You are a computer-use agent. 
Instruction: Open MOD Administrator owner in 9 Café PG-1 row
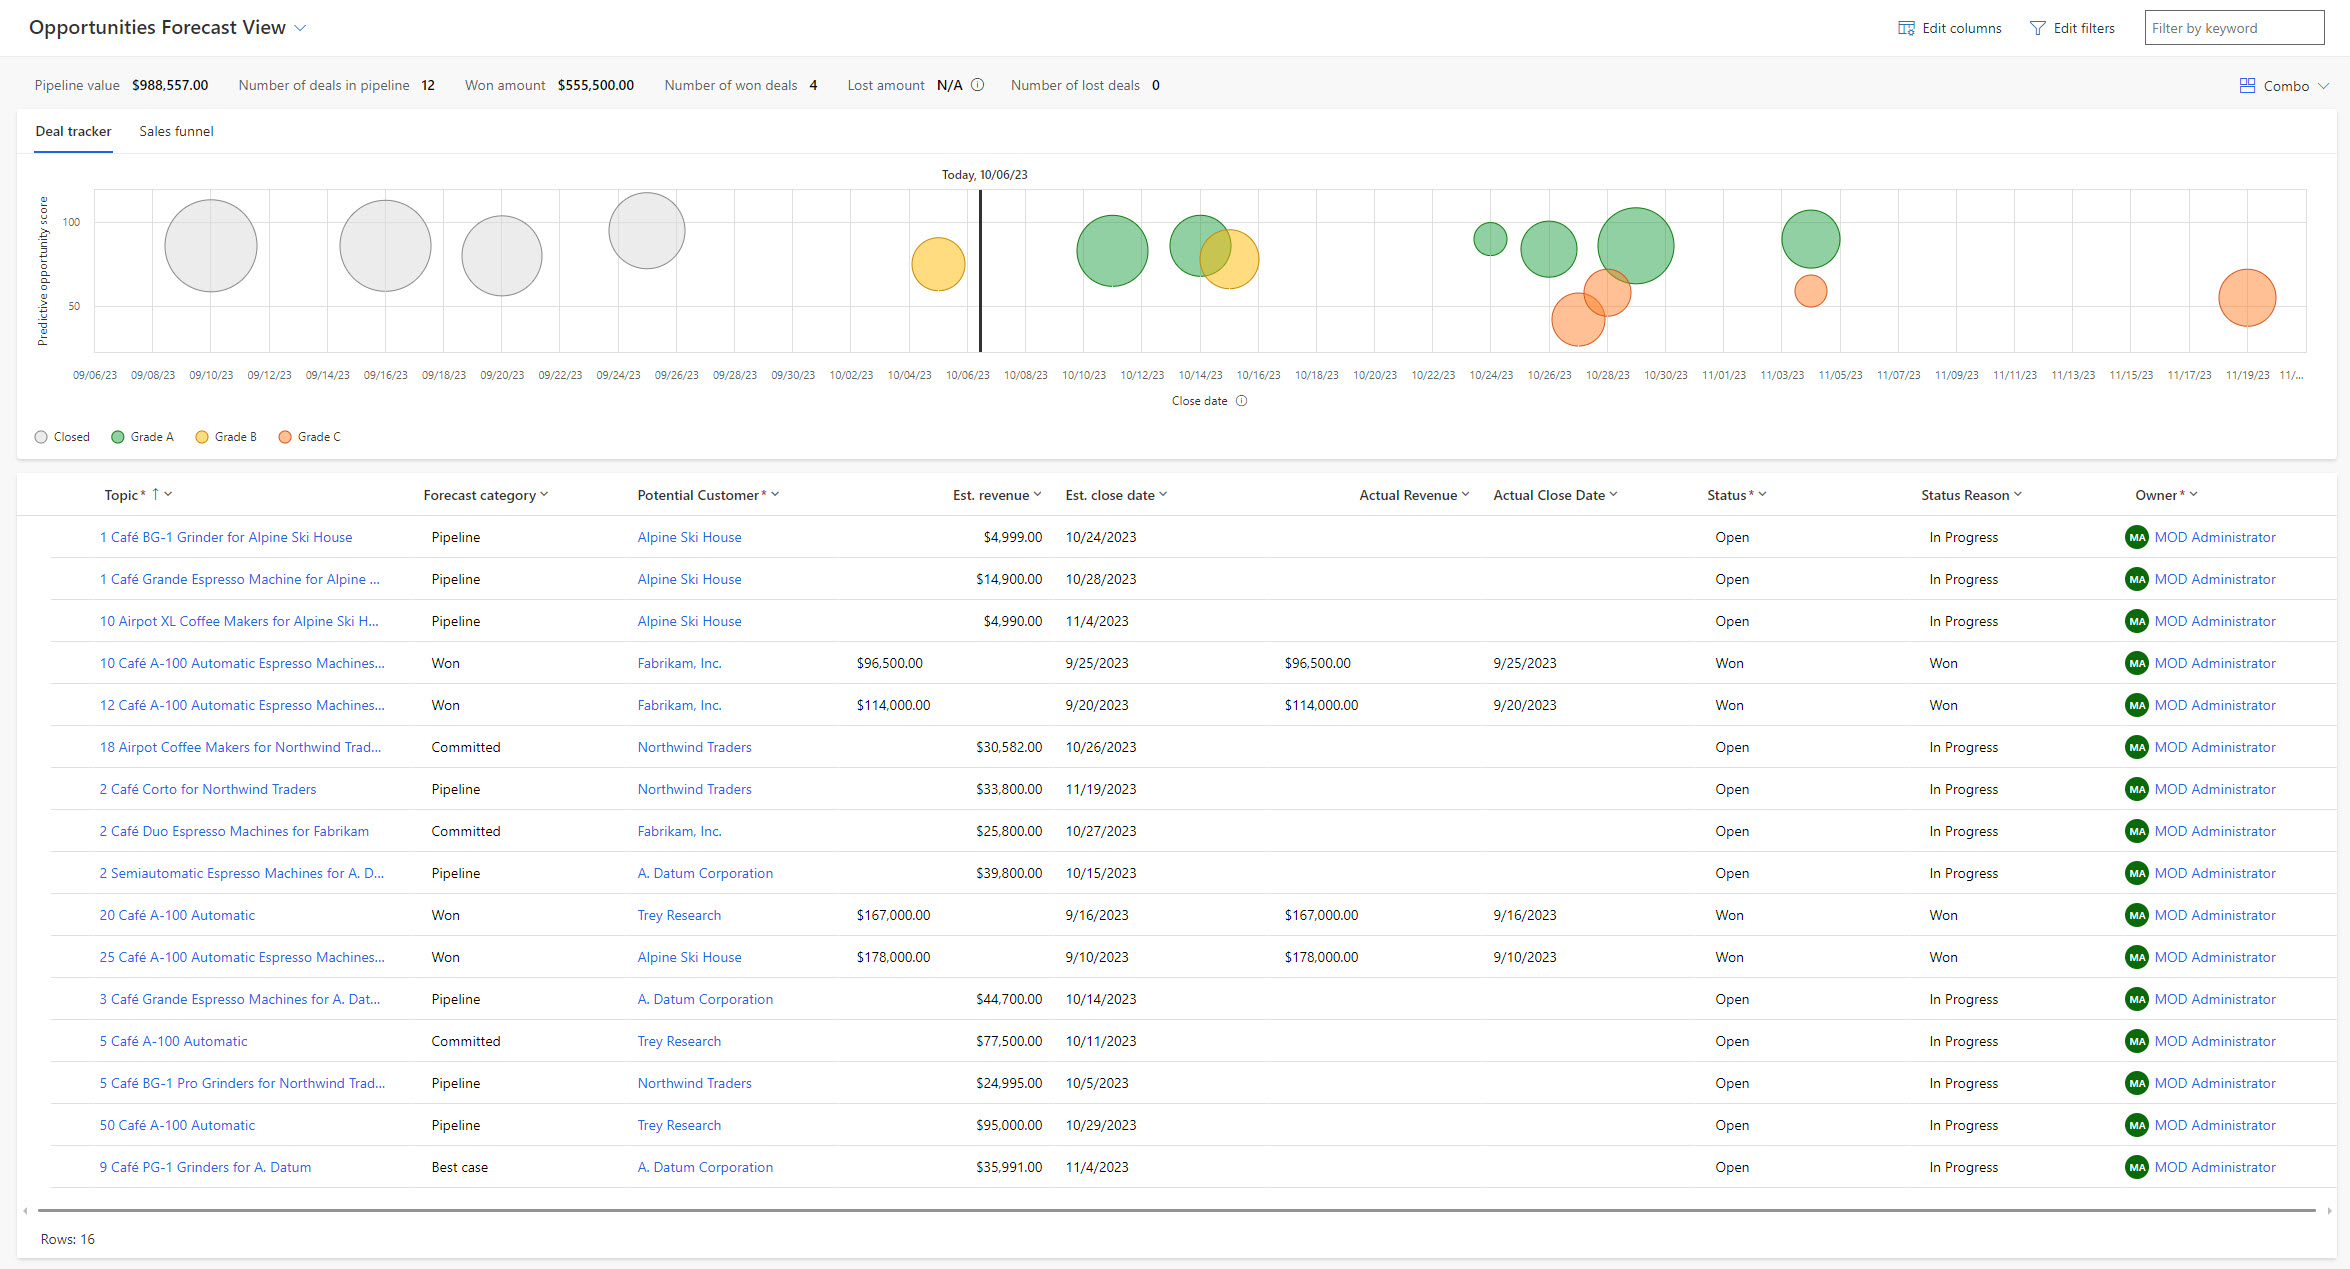pyautogui.click(x=2215, y=1167)
